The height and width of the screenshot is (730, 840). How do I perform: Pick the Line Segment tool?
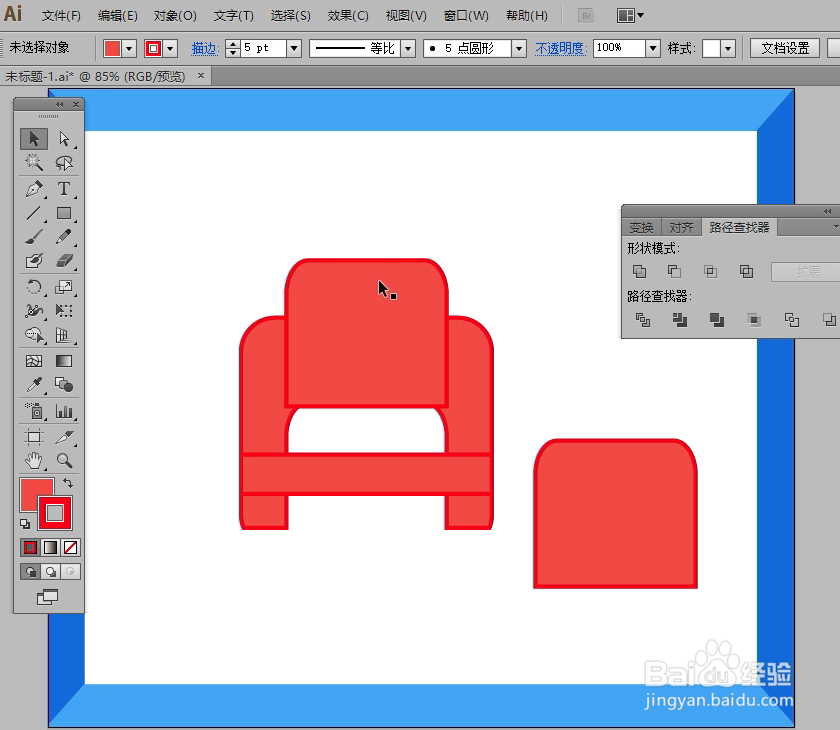(x=34, y=213)
